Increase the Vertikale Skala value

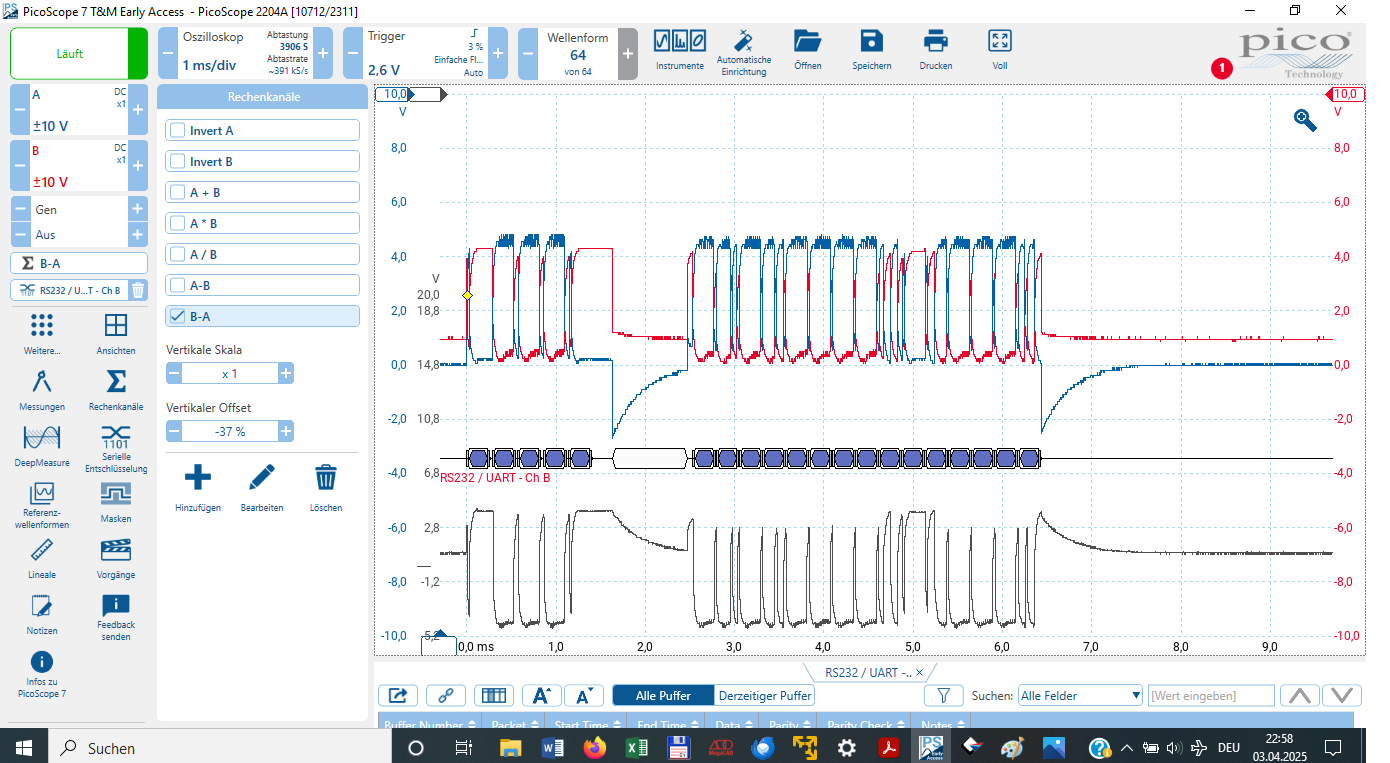point(286,373)
